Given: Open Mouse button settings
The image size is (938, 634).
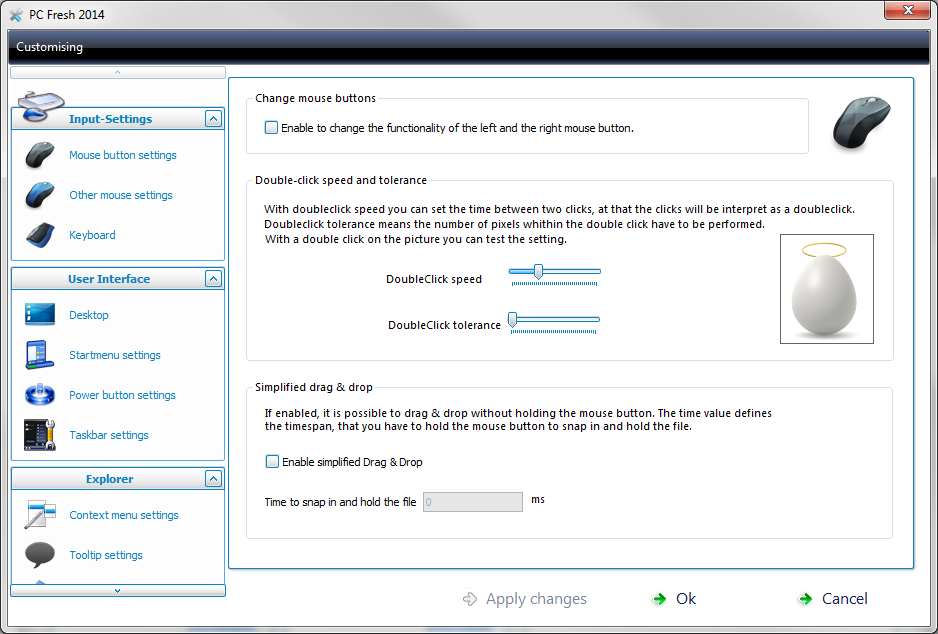Looking at the screenshot, I should (123, 155).
